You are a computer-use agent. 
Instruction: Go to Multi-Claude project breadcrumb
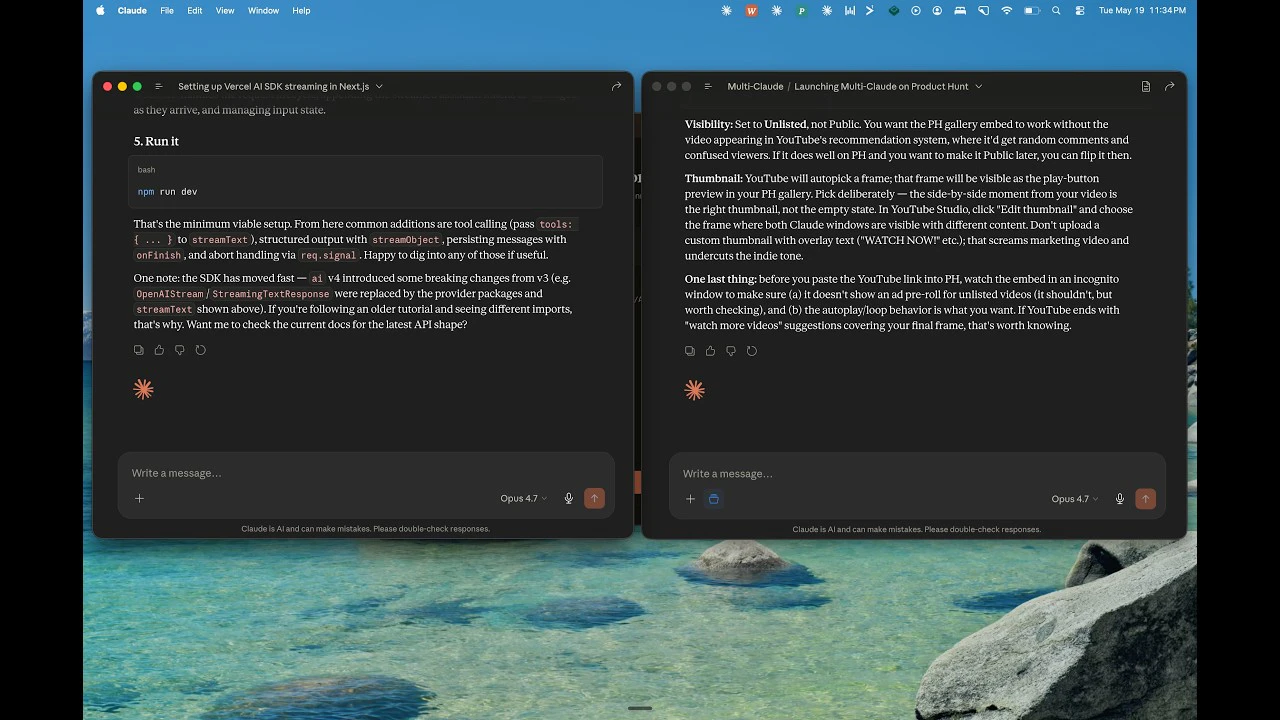754,87
